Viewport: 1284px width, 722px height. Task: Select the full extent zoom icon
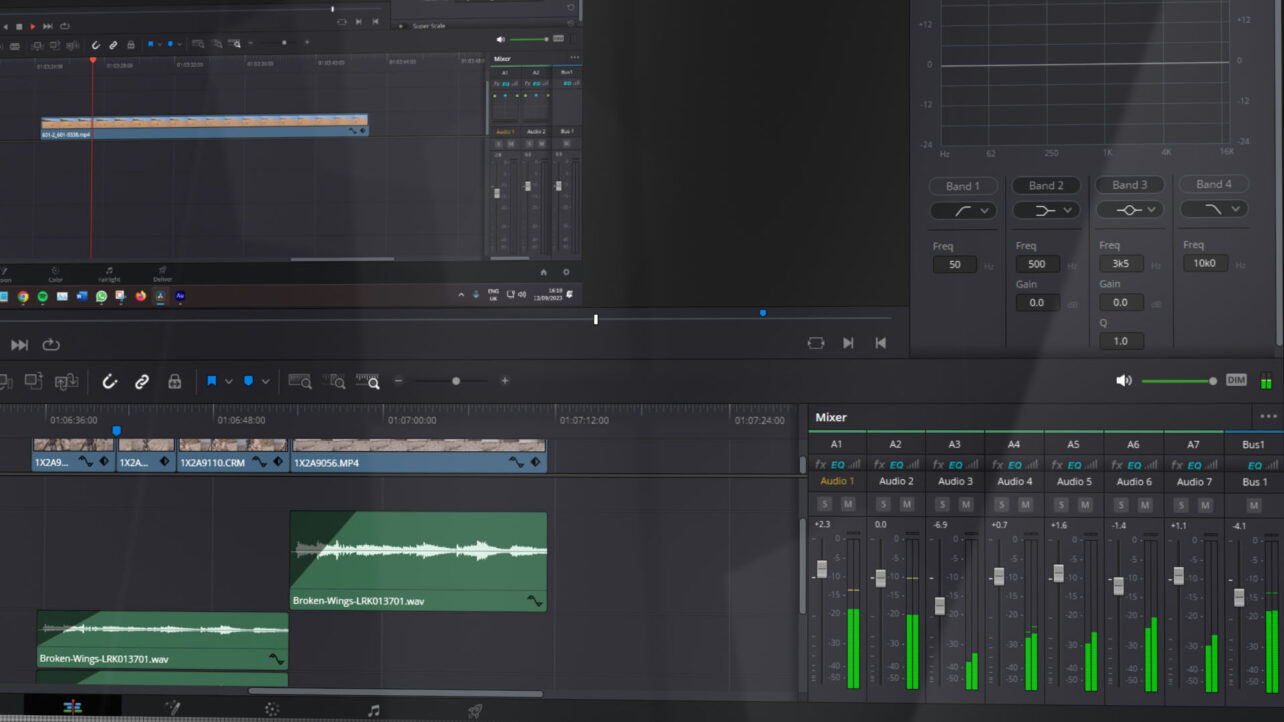(299, 381)
